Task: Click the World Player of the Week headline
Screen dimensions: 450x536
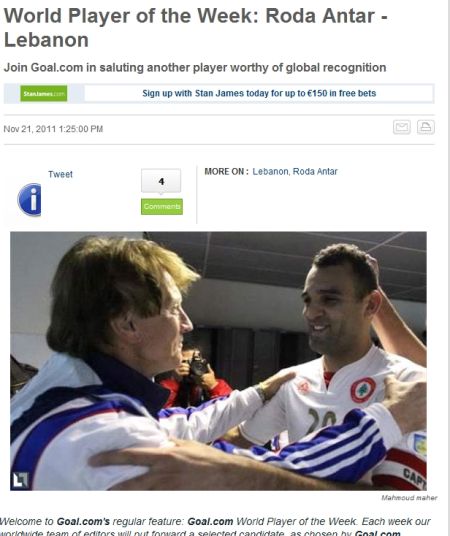Action: click(195, 28)
